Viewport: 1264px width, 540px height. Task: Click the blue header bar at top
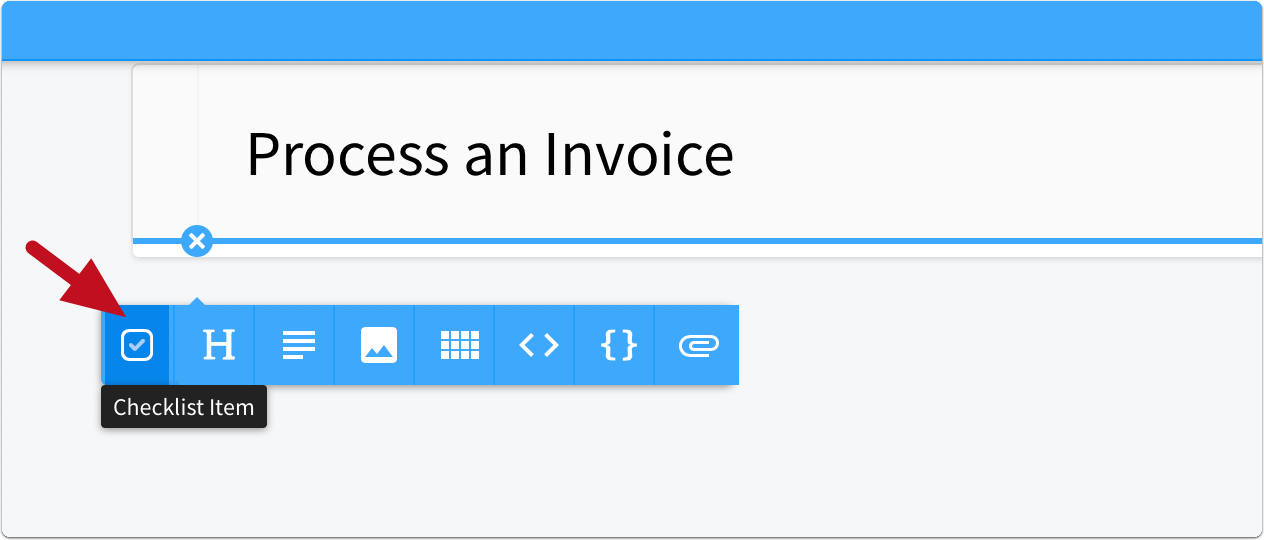[x=632, y=31]
